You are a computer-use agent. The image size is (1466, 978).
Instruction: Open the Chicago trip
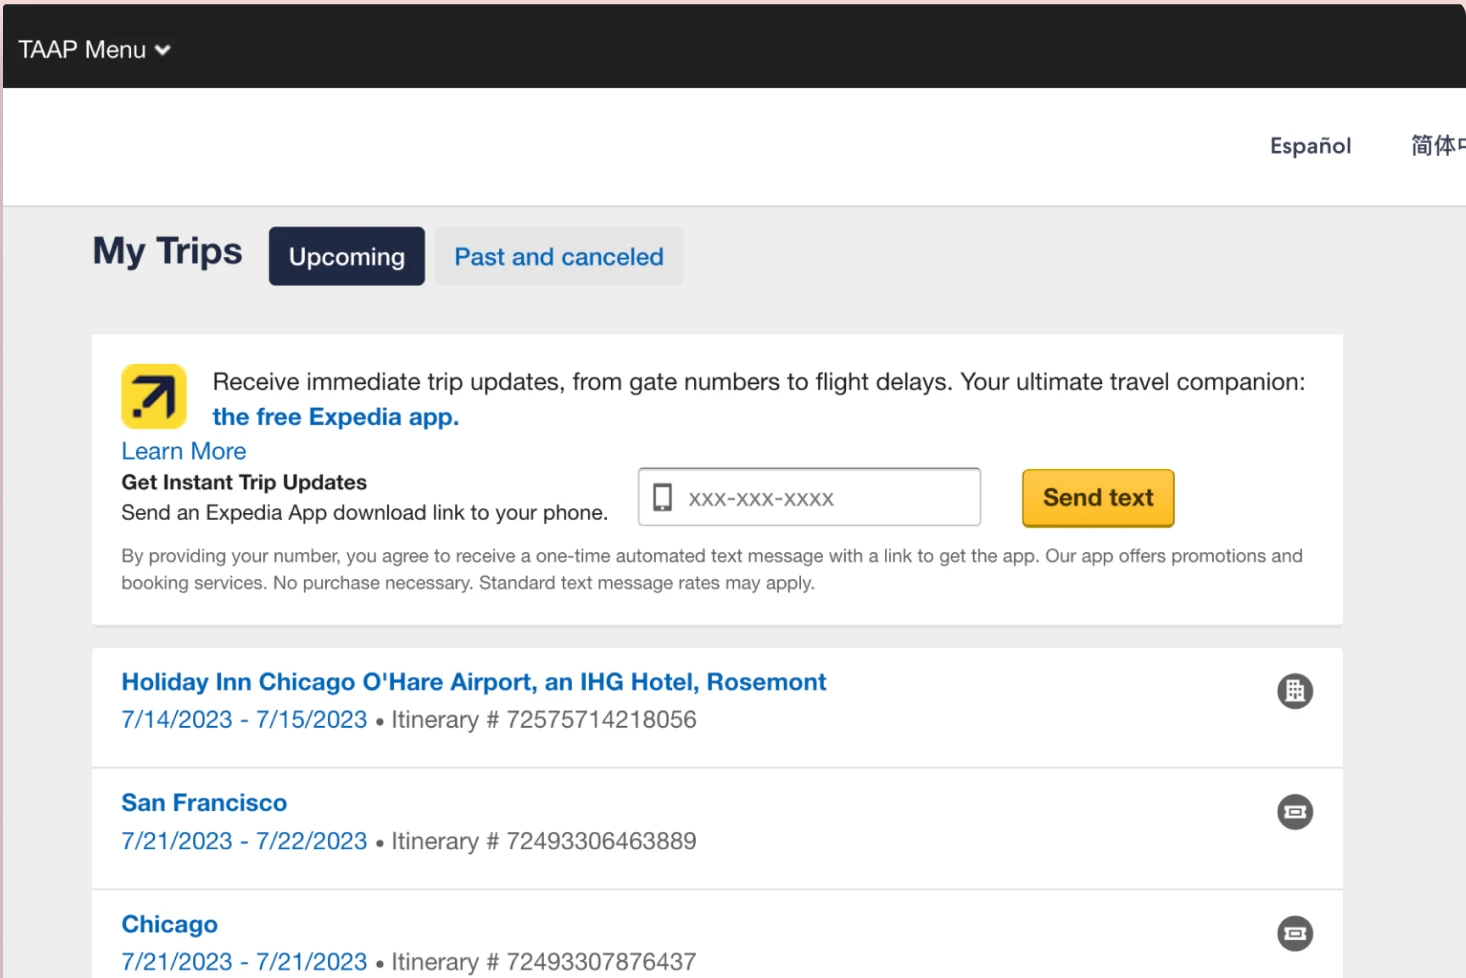pyautogui.click(x=170, y=924)
